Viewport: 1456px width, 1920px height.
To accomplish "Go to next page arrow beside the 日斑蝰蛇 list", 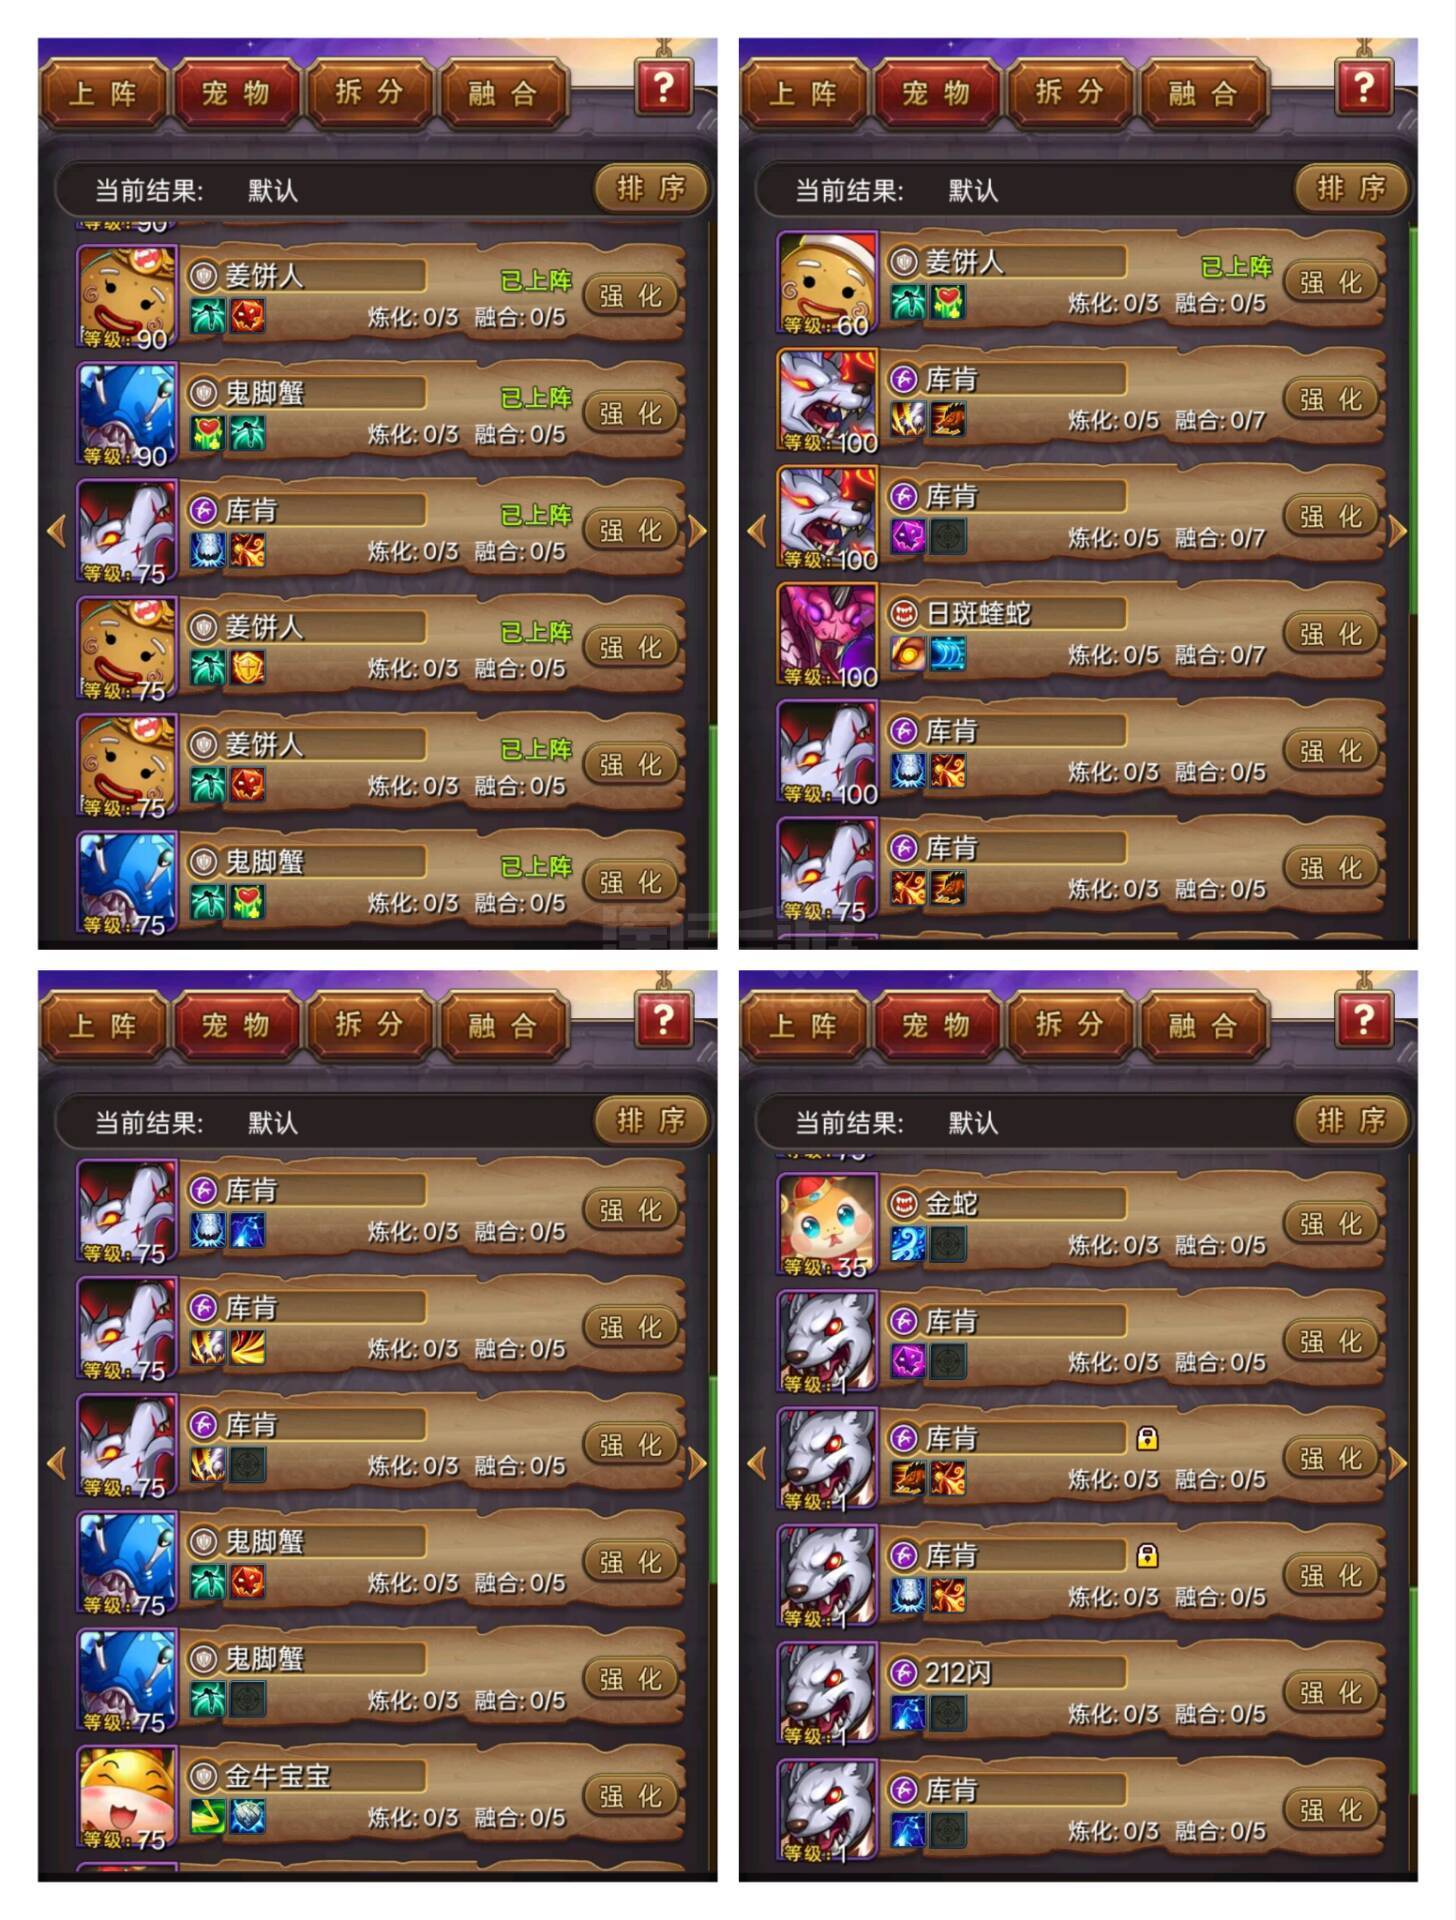I will click(x=1398, y=531).
